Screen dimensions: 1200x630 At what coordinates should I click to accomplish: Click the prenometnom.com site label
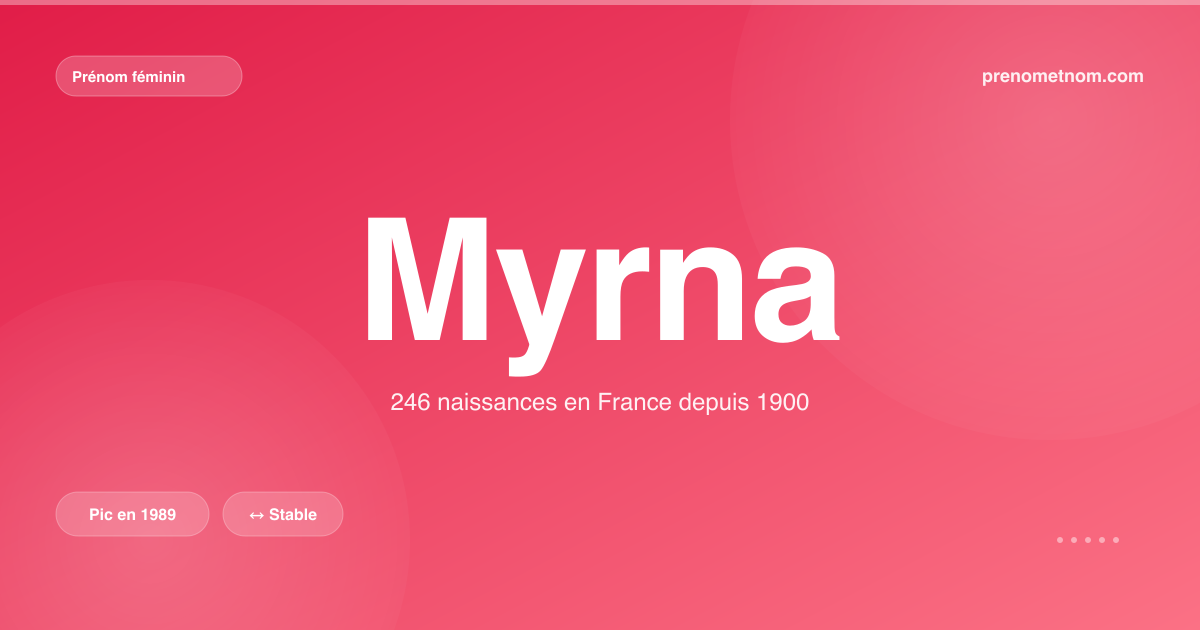(1063, 76)
